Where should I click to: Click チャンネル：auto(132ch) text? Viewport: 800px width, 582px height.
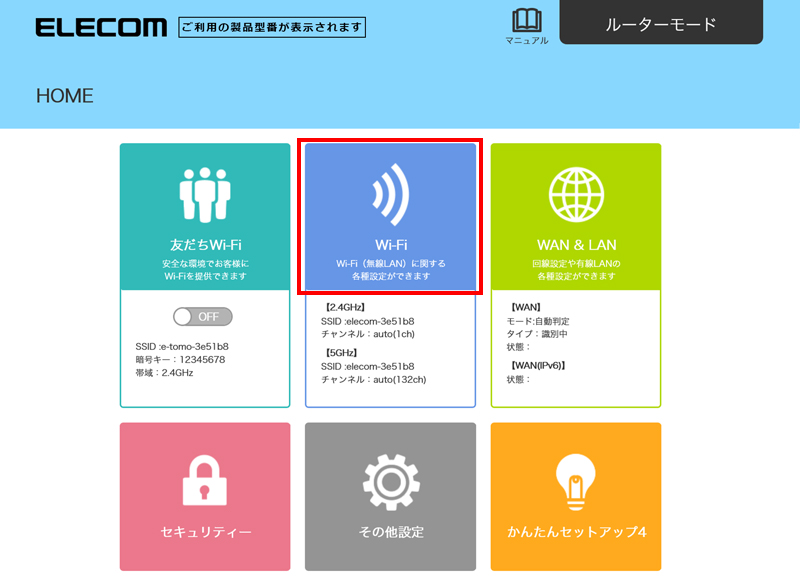point(373,379)
